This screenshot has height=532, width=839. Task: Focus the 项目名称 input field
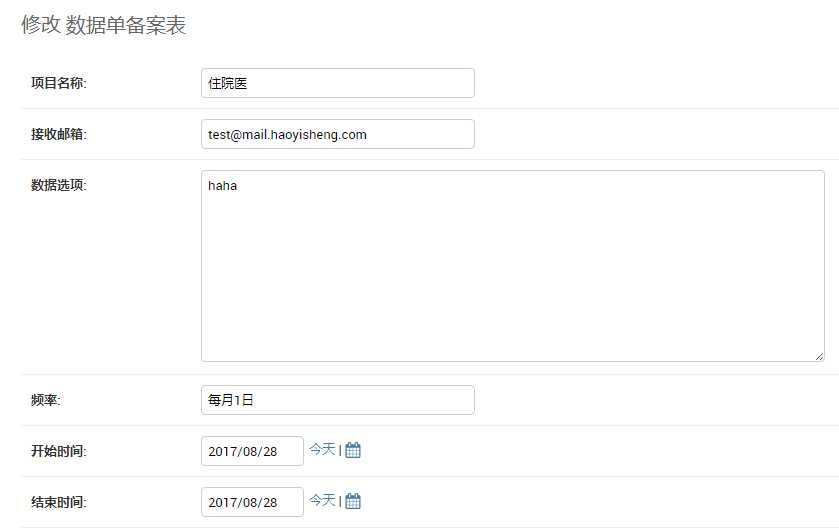[x=338, y=83]
